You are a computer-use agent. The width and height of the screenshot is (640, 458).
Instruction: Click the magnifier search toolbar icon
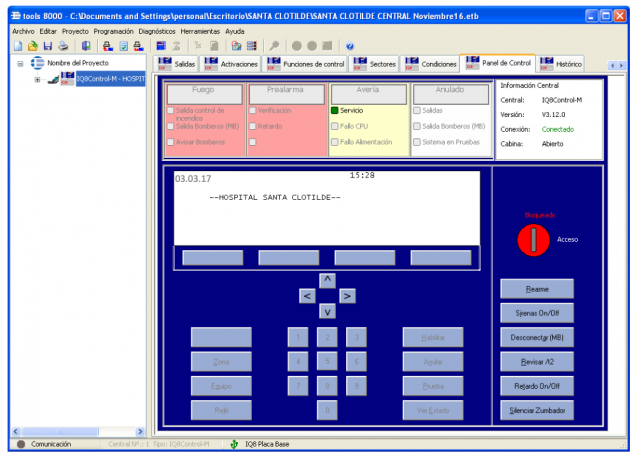point(274,46)
